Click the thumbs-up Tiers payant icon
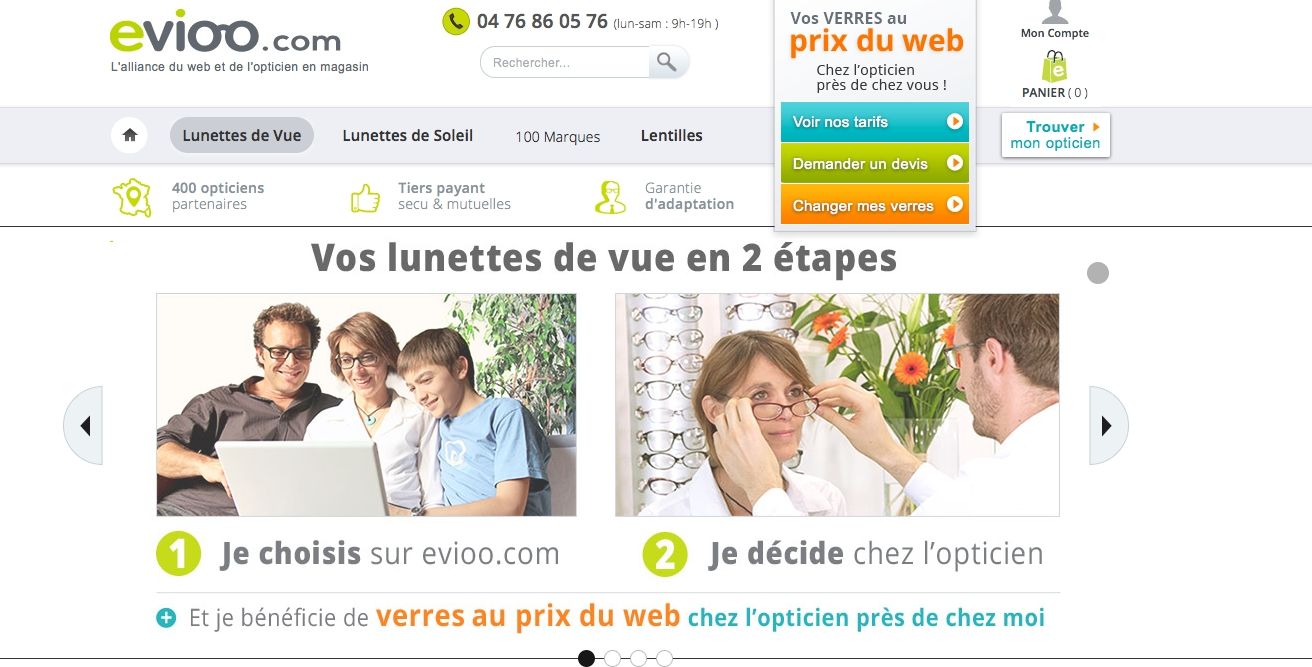Viewport: 1312px width, 667px height. pyautogui.click(x=366, y=197)
